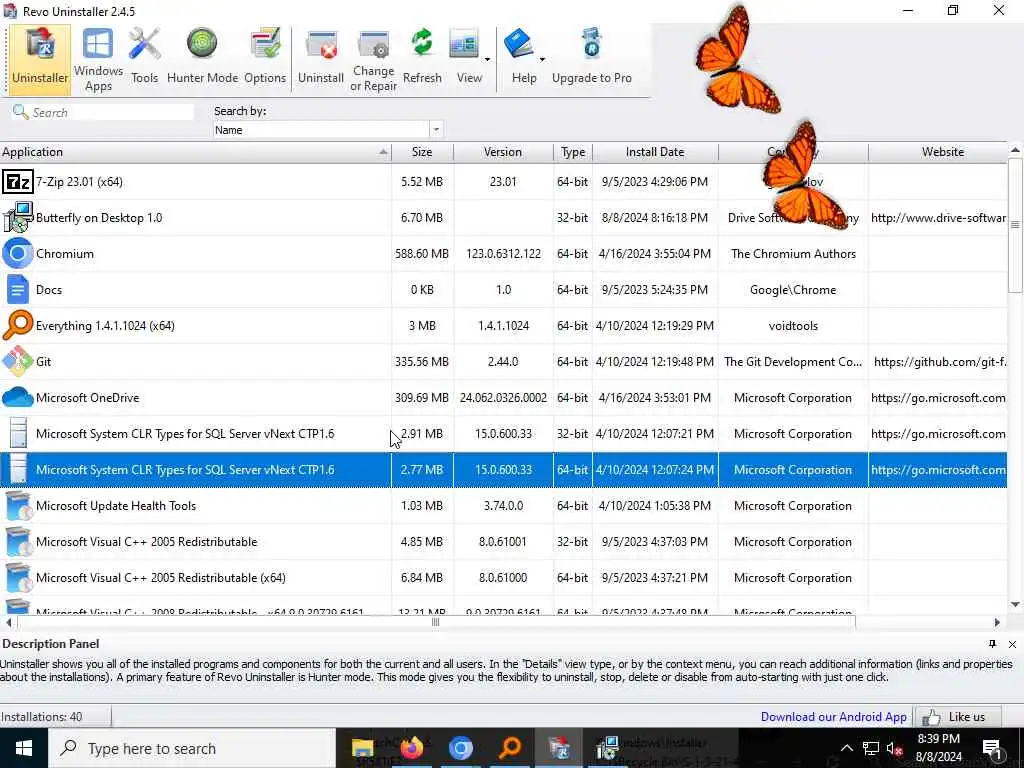Image resolution: width=1024 pixels, height=768 pixels.
Task: Open Download our Android App link
Action: 833,716
